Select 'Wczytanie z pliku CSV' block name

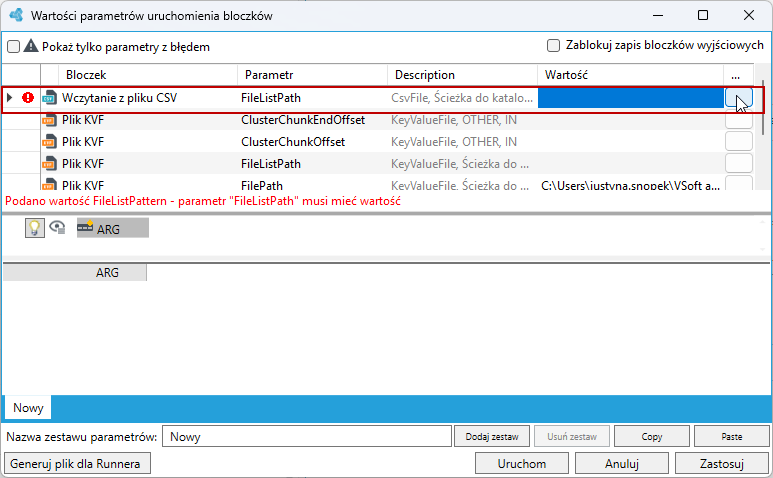coord(119,98)
